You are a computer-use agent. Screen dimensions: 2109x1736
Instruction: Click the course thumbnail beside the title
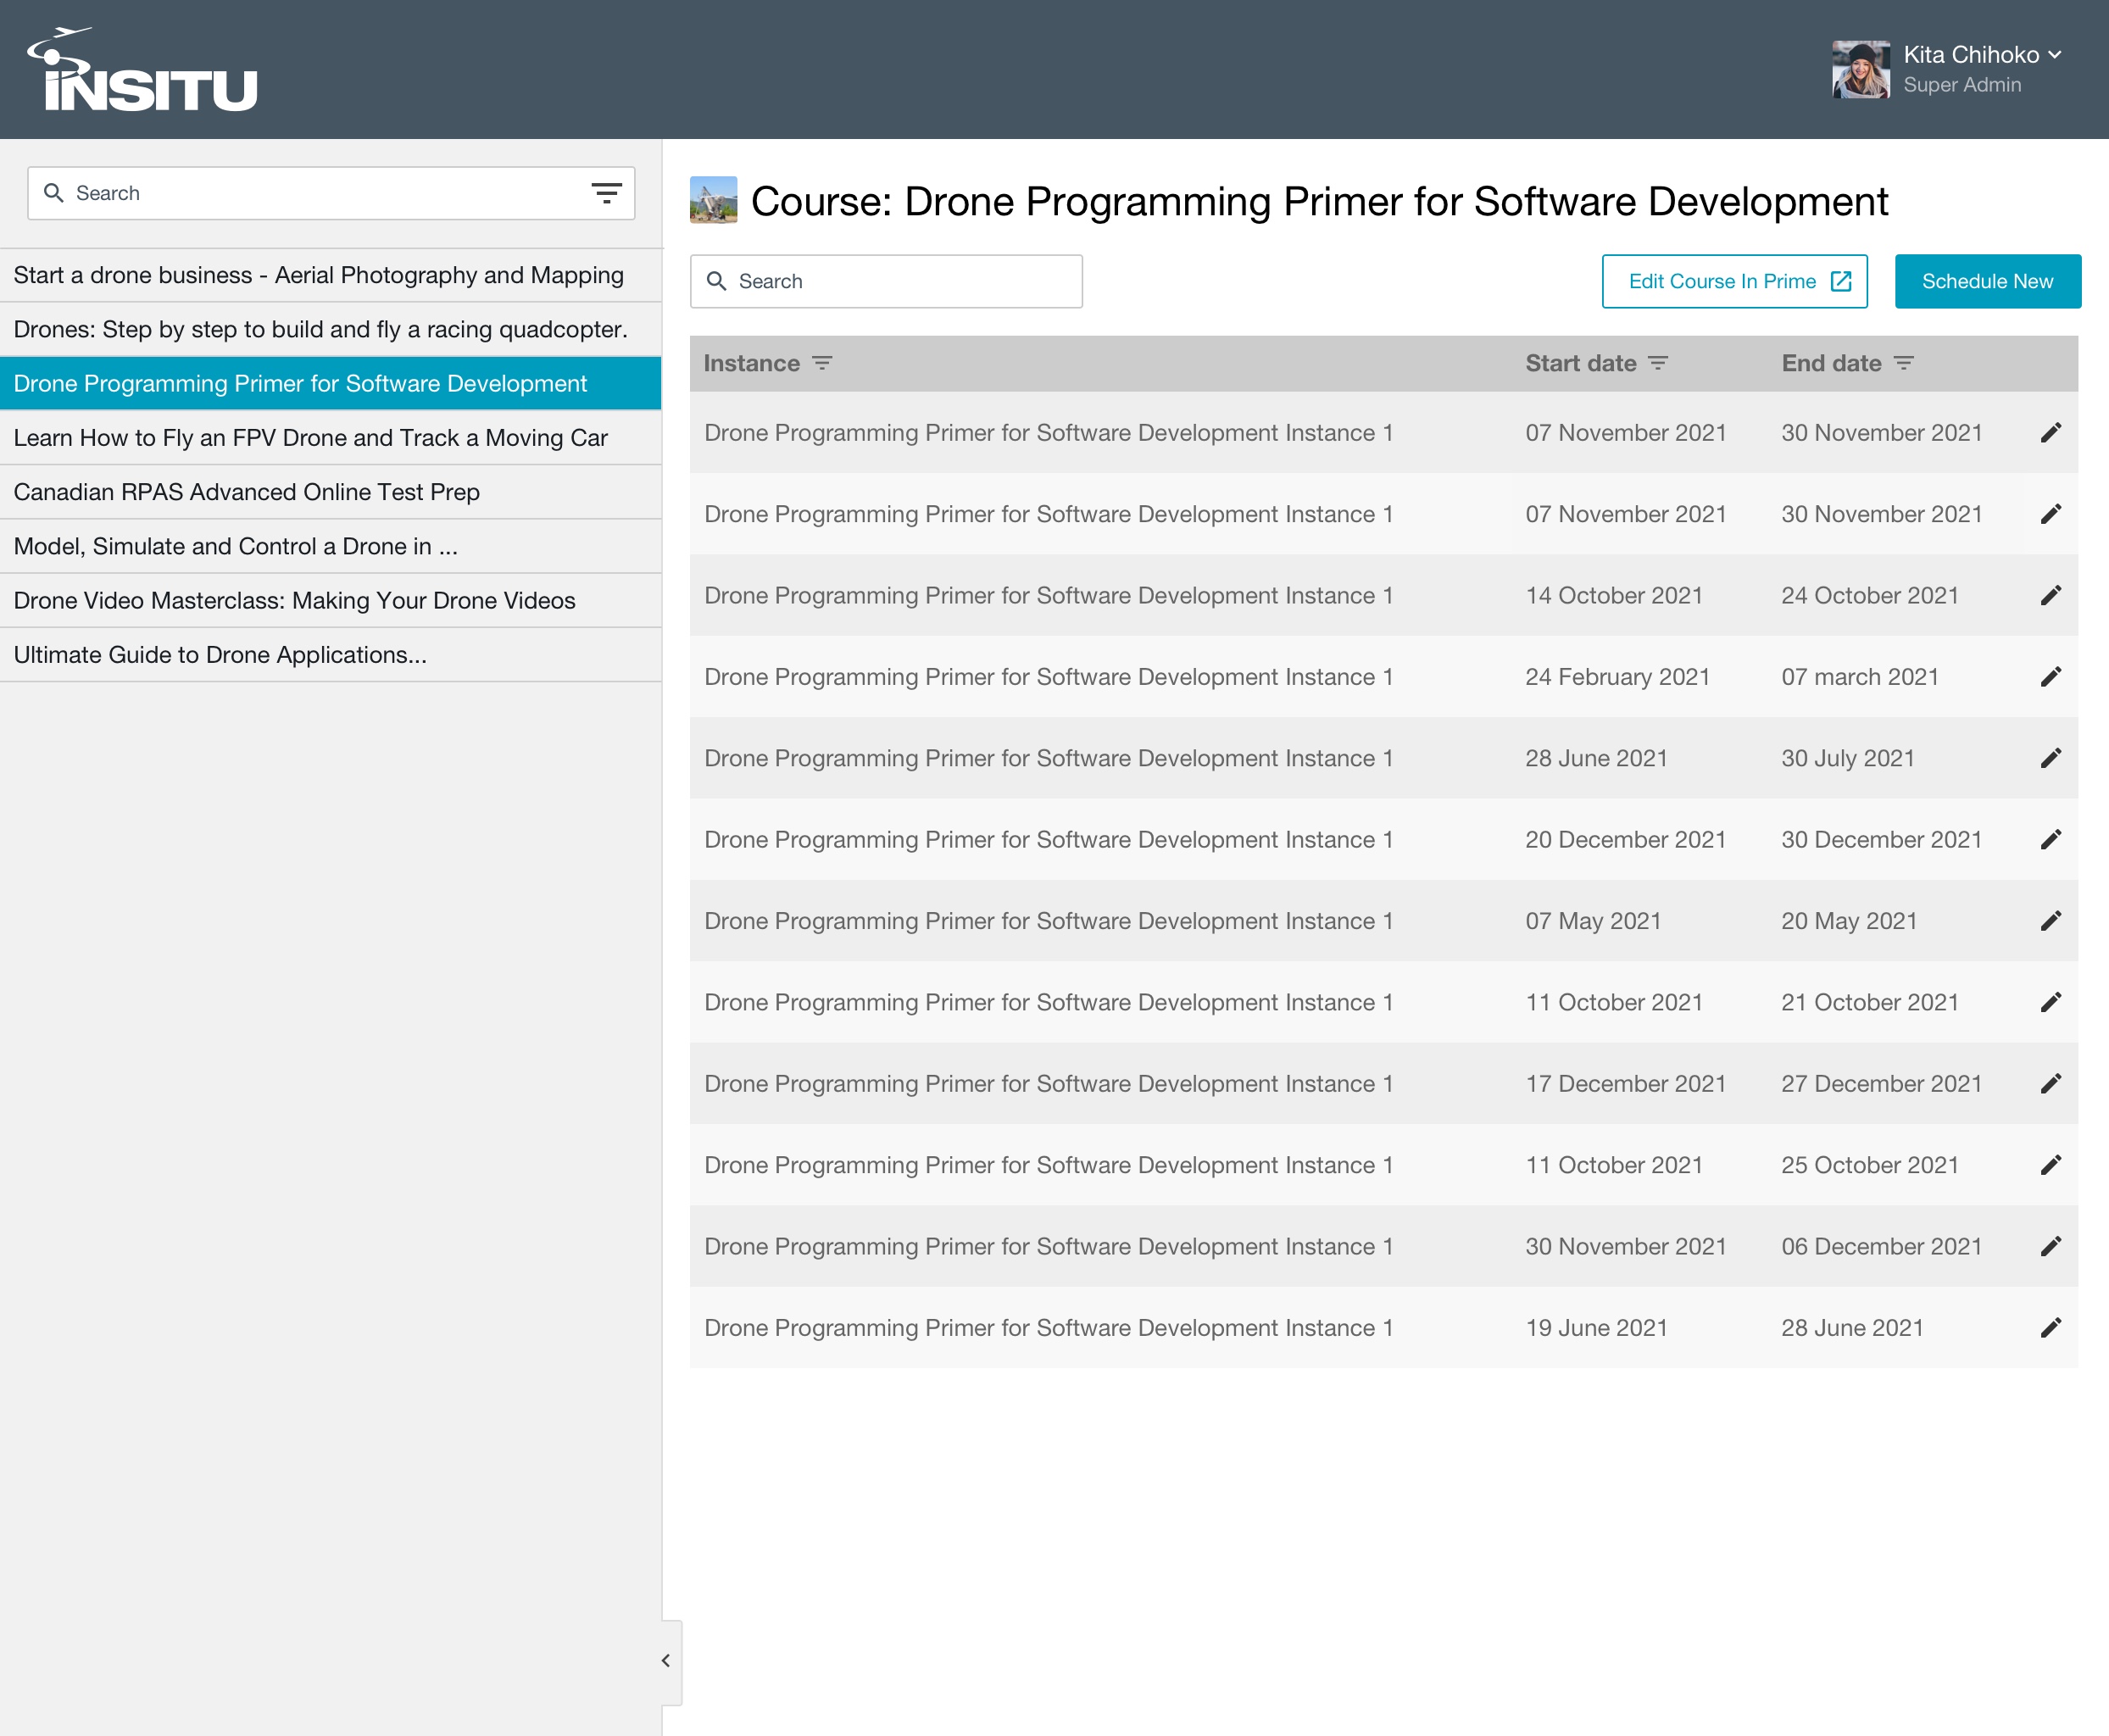point(713,200)
